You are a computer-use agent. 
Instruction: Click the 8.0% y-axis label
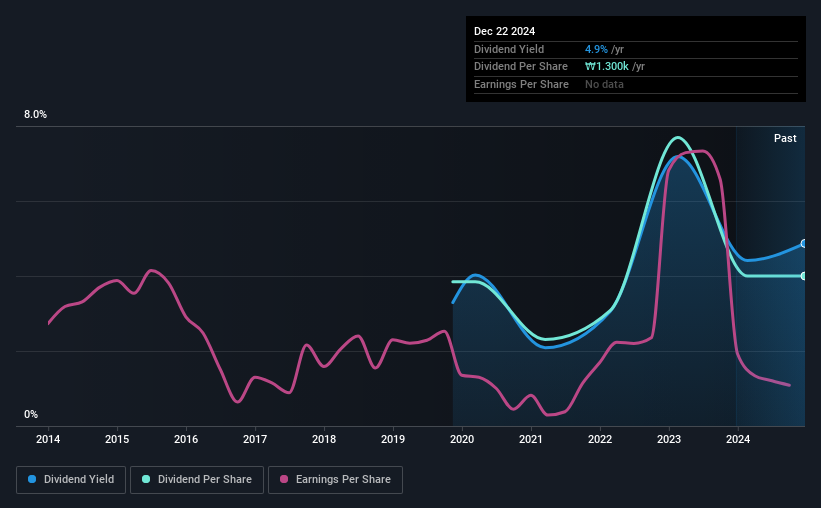click(35, 115)
